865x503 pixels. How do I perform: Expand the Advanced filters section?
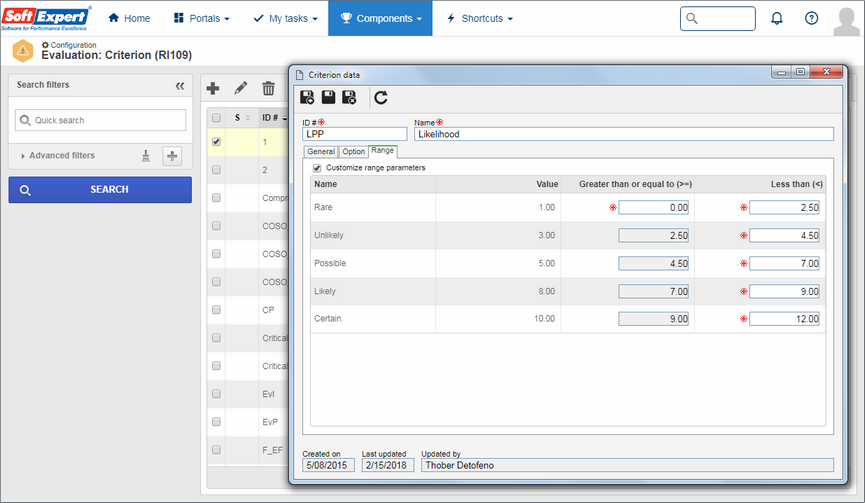click(57, 156)
